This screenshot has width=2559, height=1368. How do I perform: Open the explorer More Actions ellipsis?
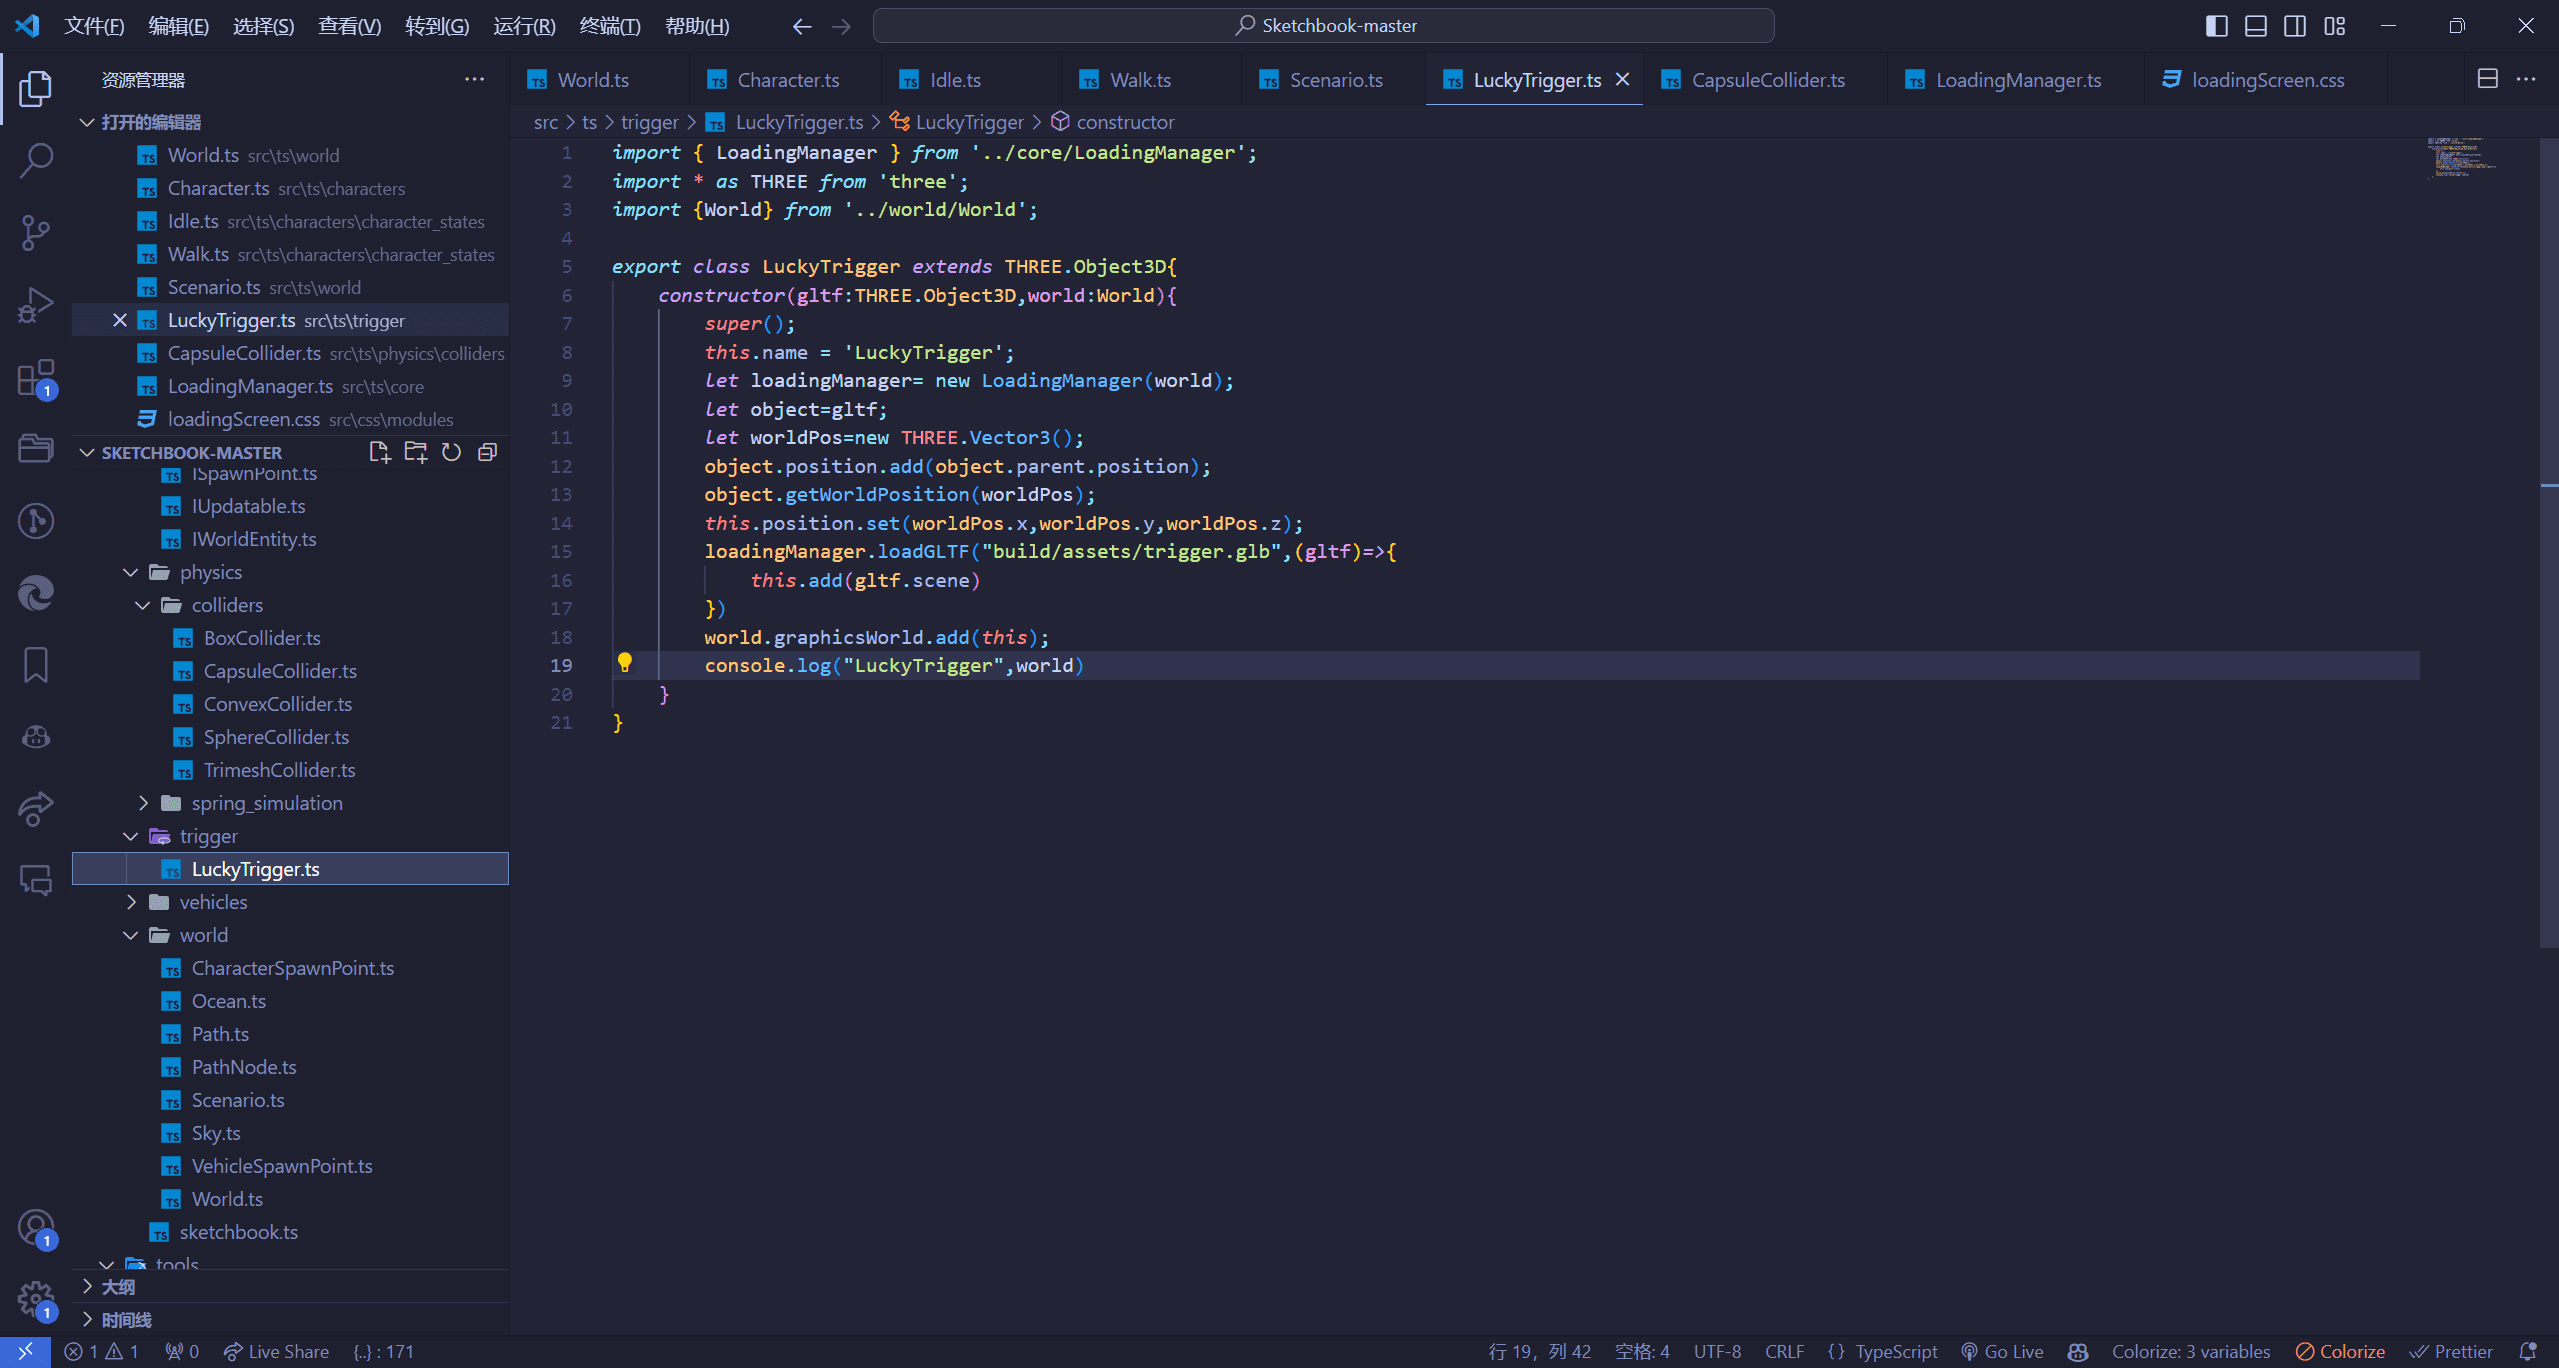(475, 79)
